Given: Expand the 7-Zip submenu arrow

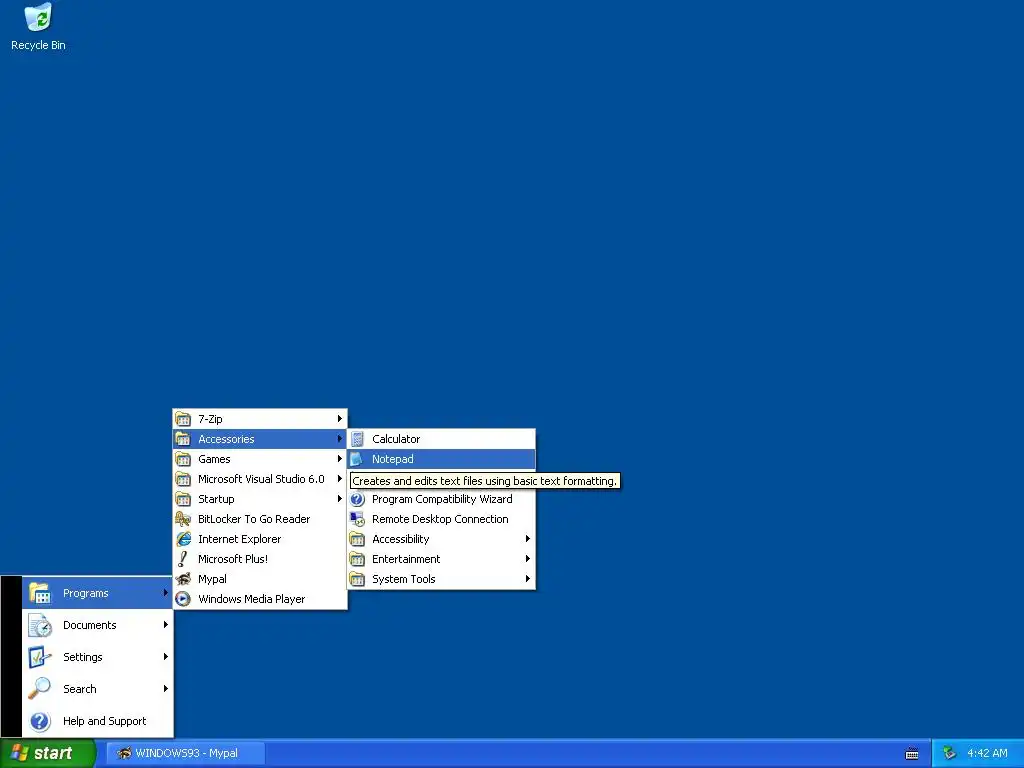Looking at the screenshot, I should pos(340,419).
